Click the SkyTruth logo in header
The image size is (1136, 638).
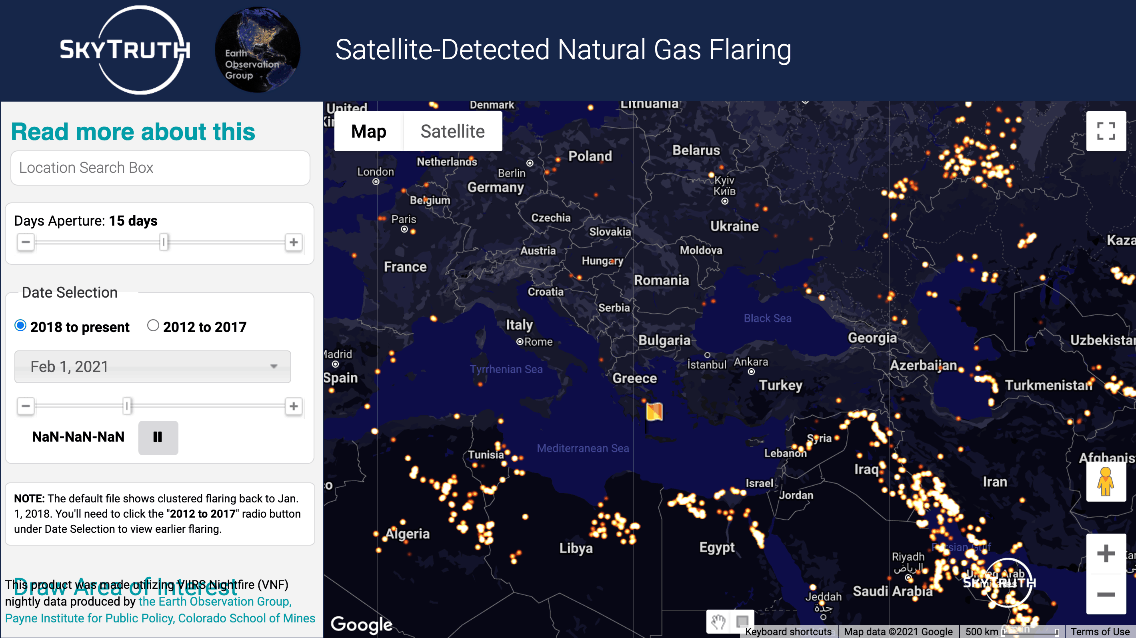125,49
